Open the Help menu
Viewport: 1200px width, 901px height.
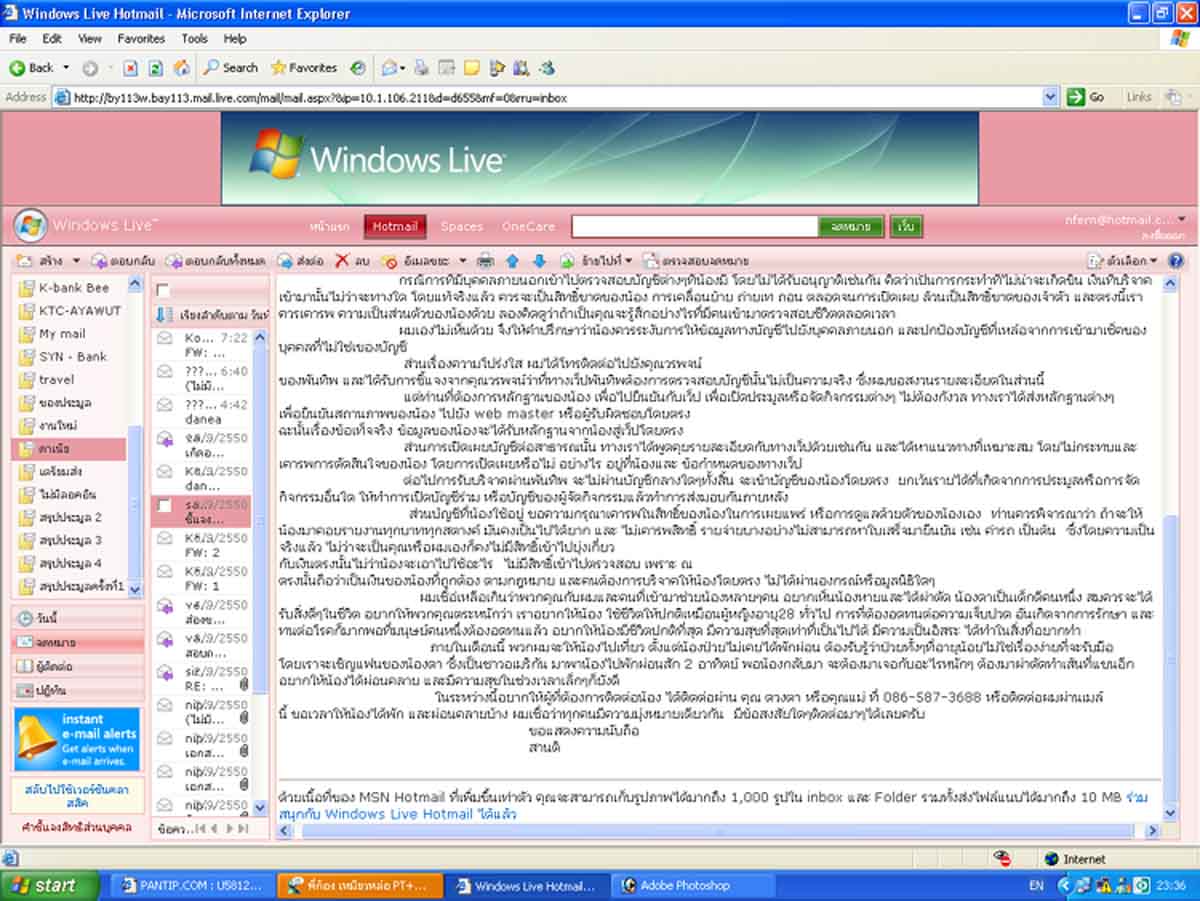click(235, 39)
